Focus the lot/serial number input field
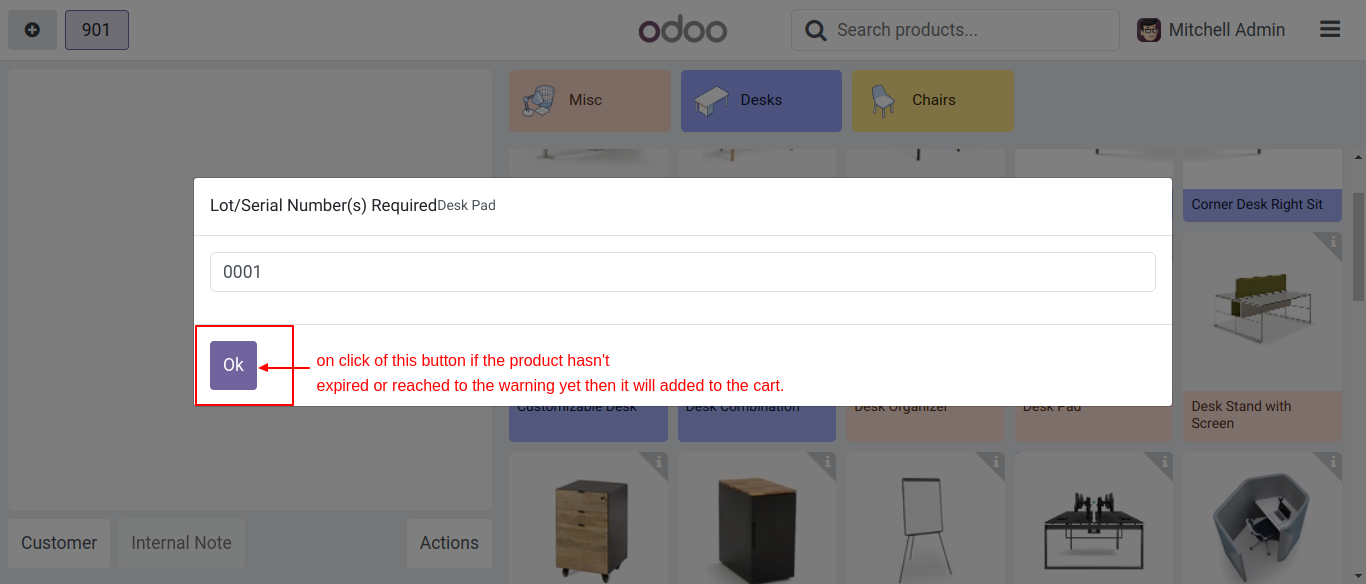The image size is (1366, 584). click(682, 272)
